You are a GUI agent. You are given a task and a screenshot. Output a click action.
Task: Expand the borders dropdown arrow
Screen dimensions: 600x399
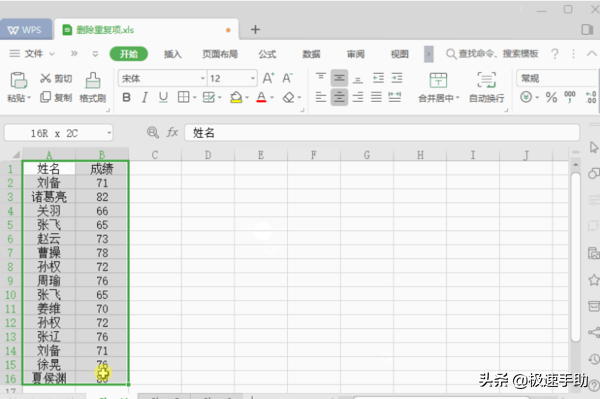click(x=194, y=98)
